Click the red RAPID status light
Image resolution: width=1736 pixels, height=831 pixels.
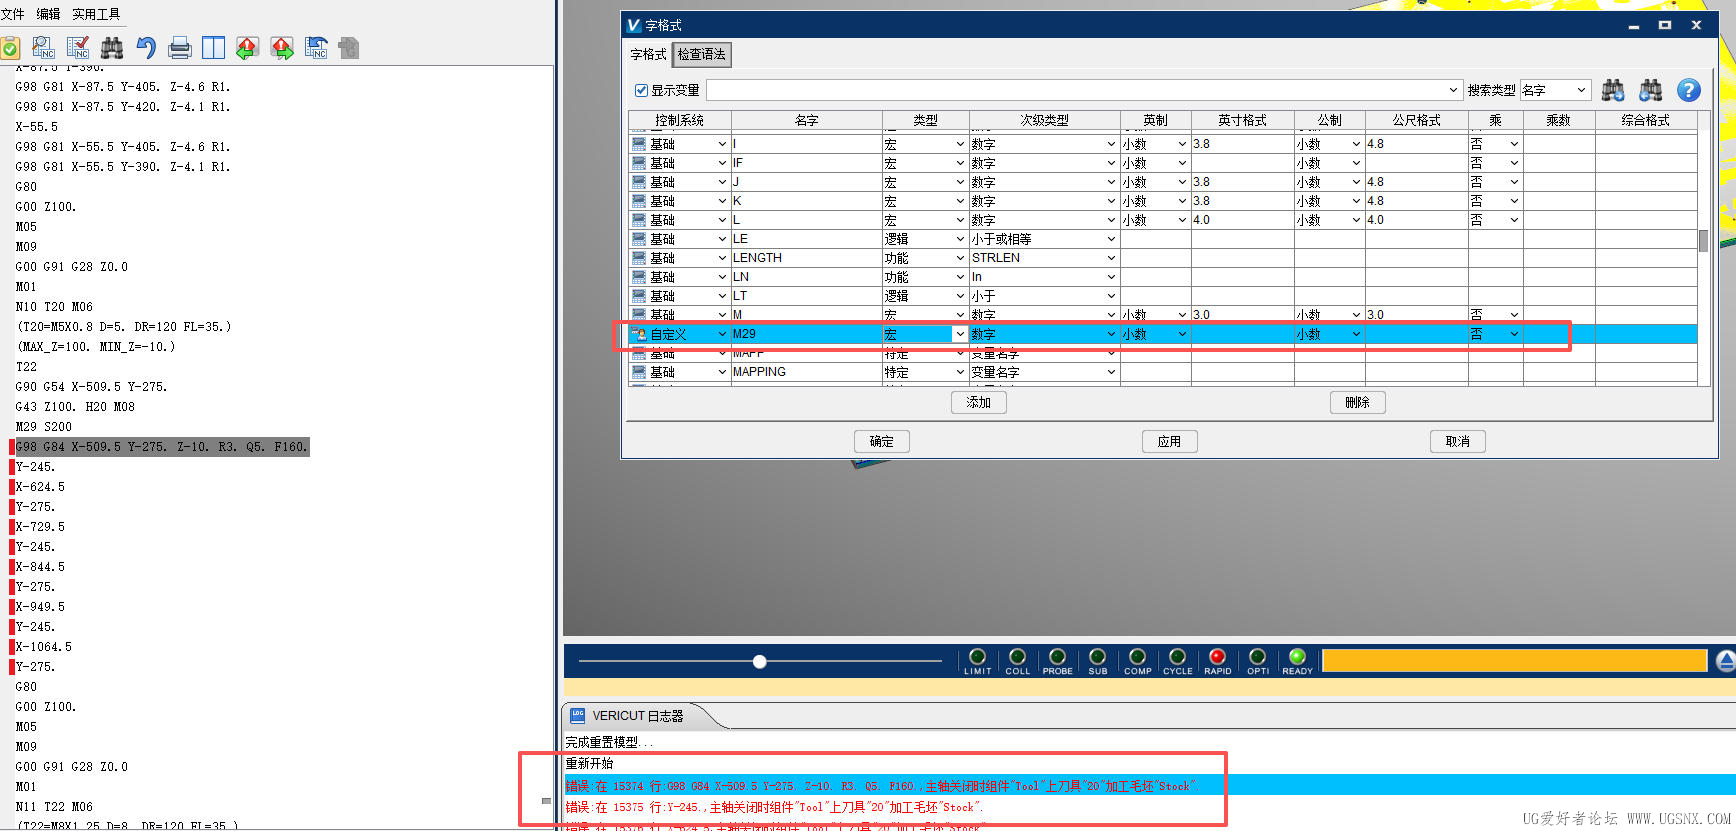point(1218,657)
